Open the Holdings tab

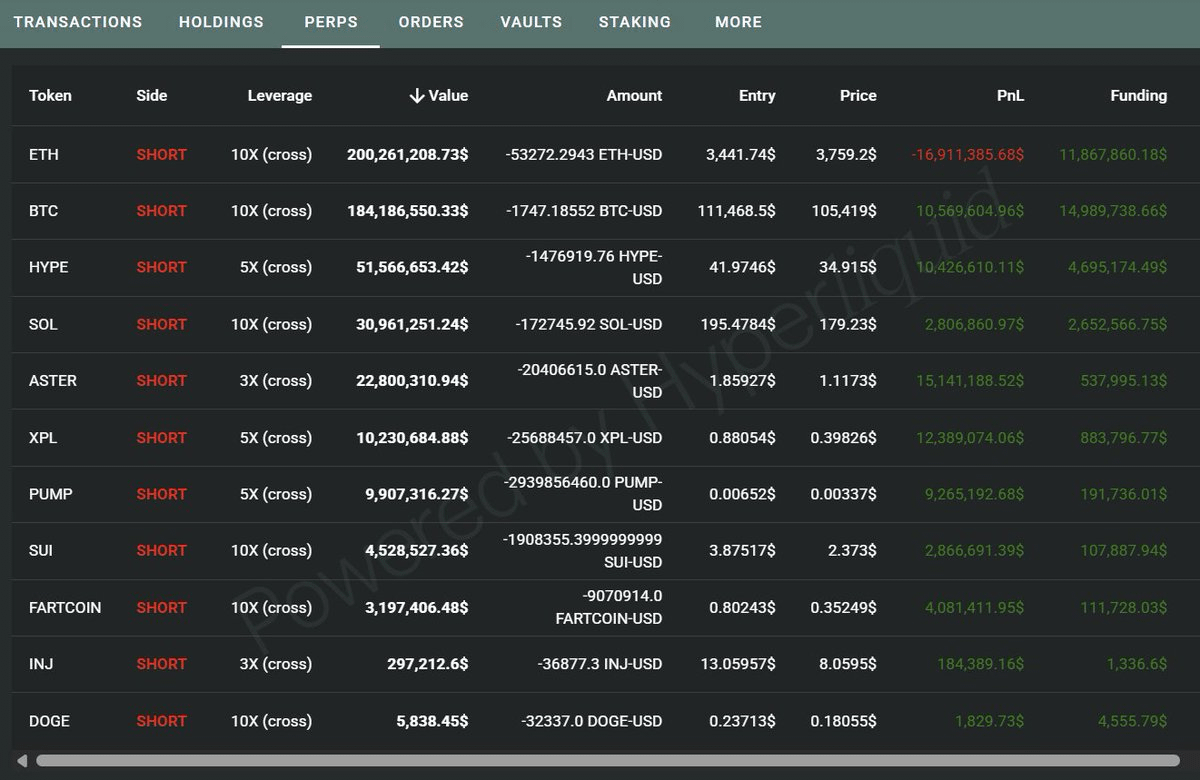point(221,21)
